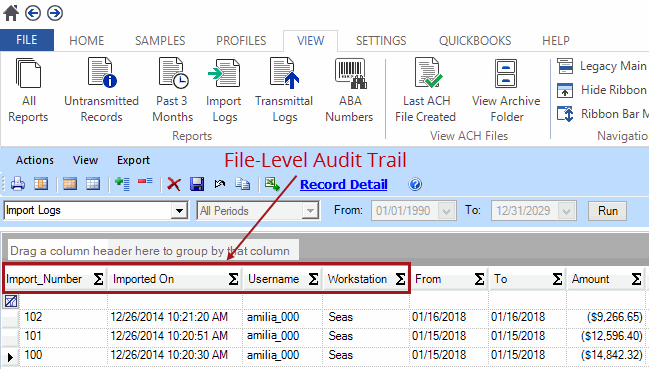
Task: View Last ACH File Created
Action: click(426, 90)
